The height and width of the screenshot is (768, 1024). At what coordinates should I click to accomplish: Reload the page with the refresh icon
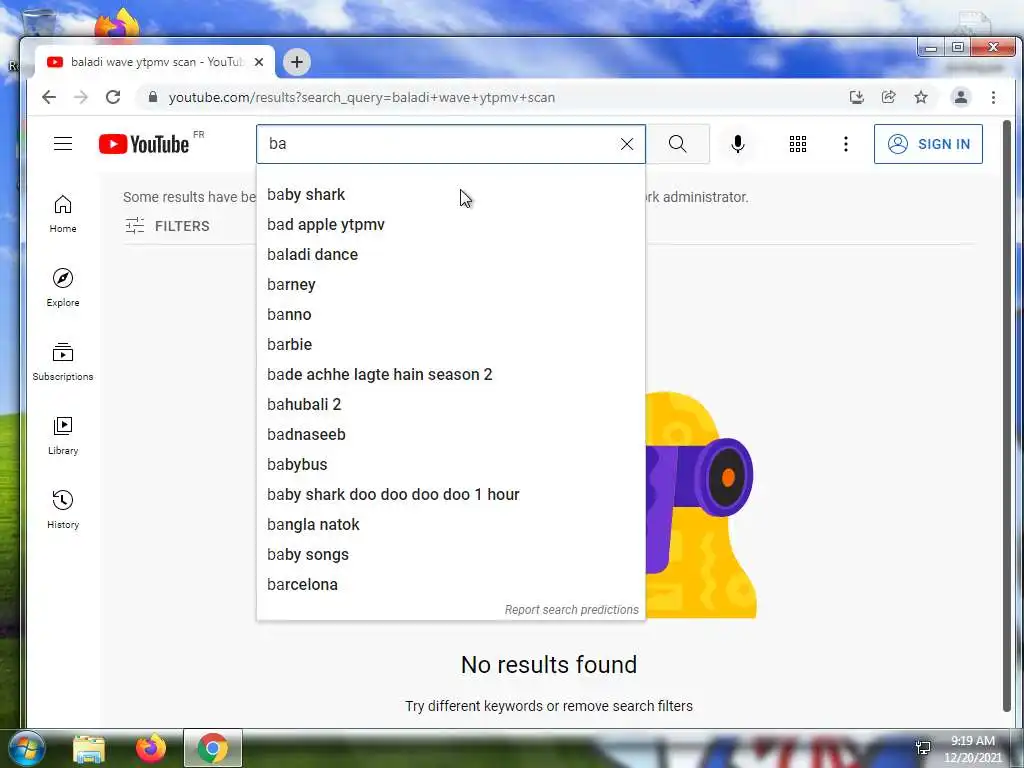tap(113, 97)
